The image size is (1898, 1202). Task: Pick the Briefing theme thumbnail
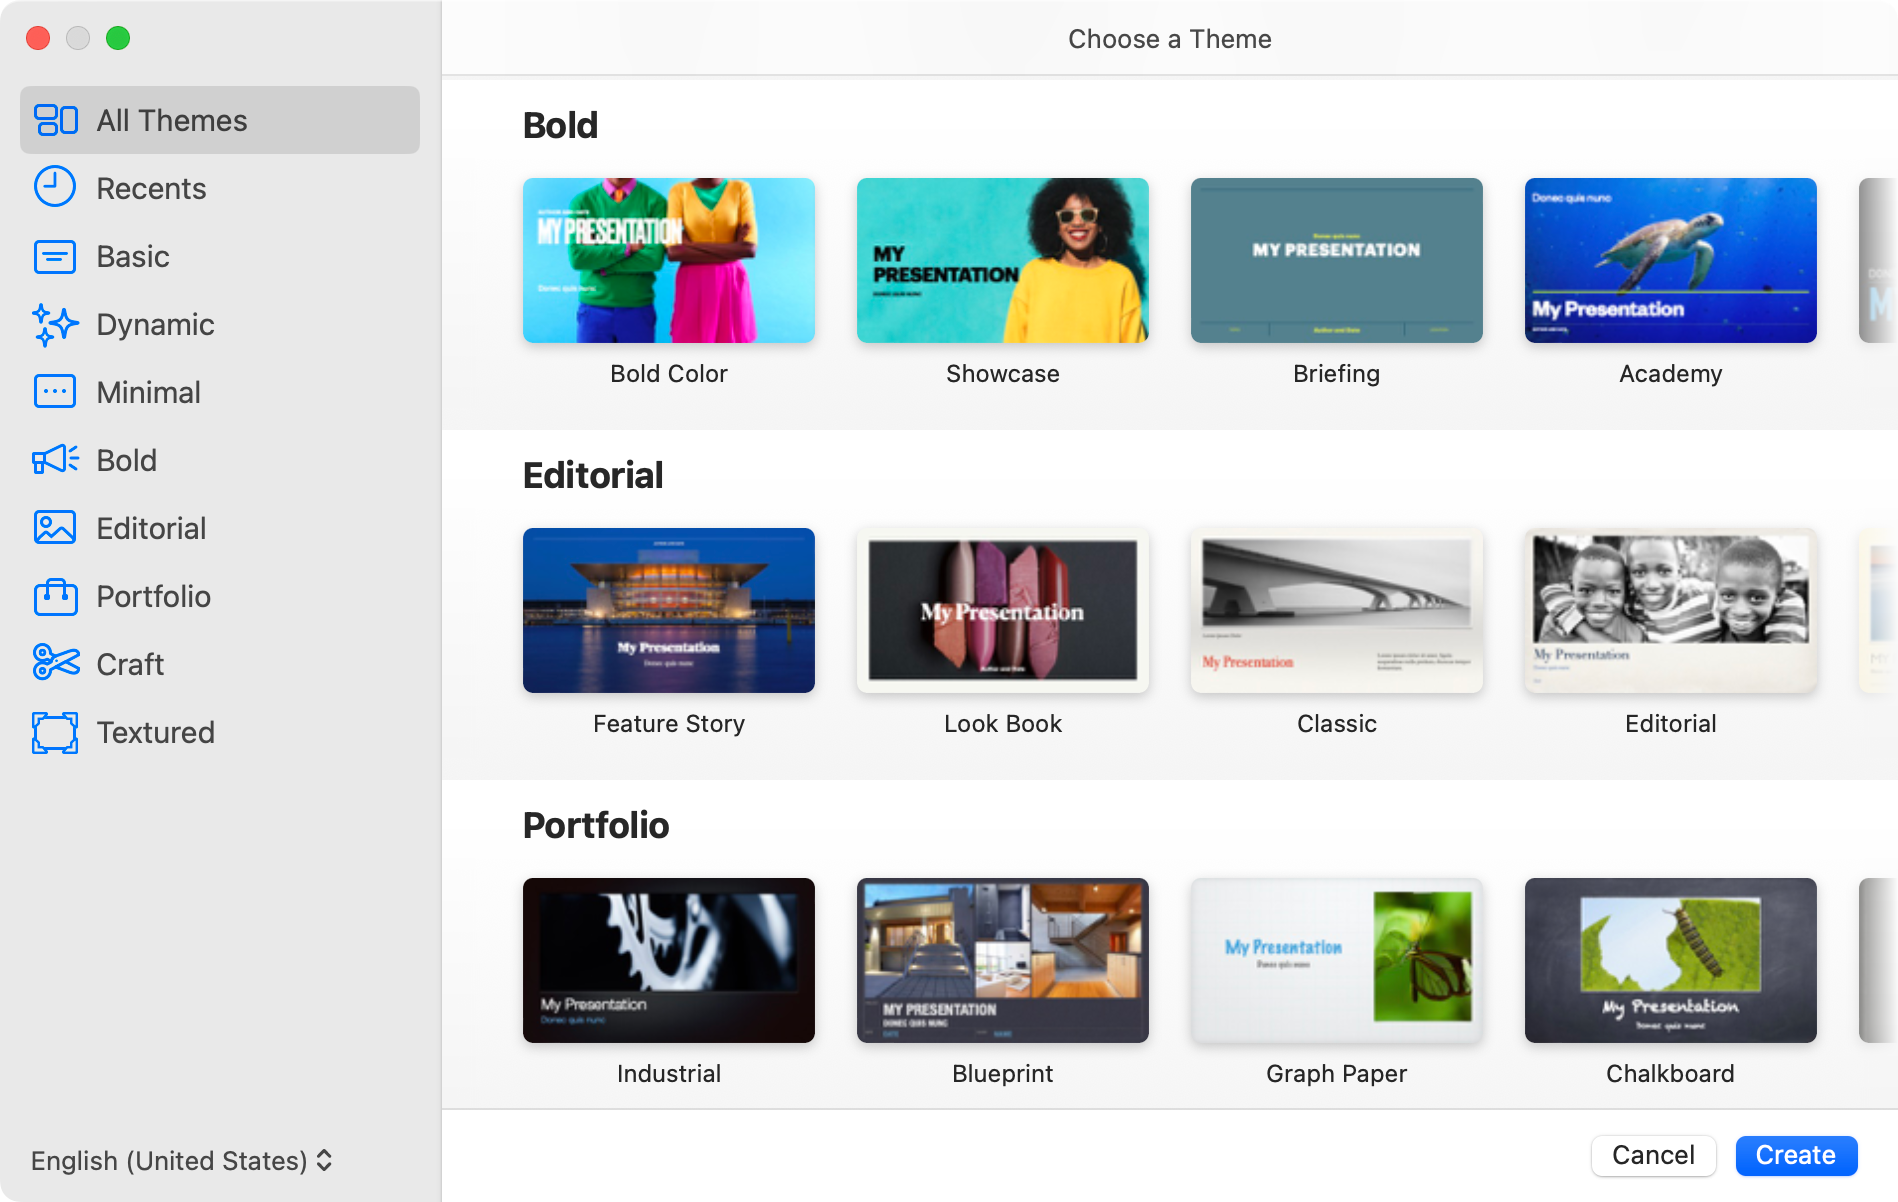coord(1337,260)
